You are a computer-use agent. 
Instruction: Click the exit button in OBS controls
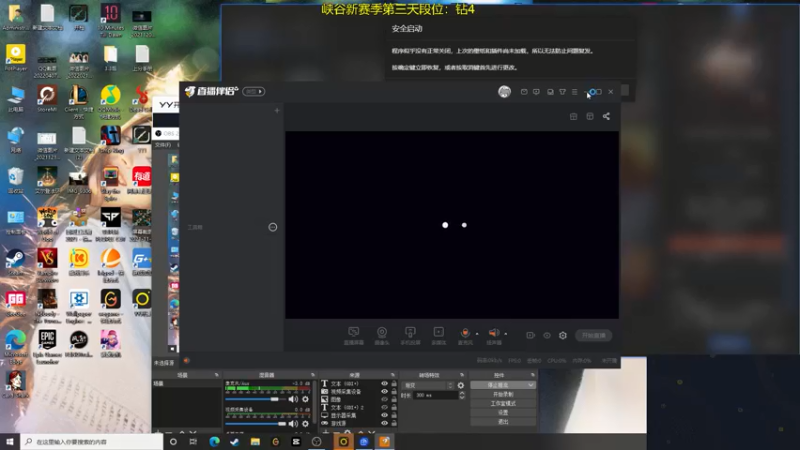[503, 422]
